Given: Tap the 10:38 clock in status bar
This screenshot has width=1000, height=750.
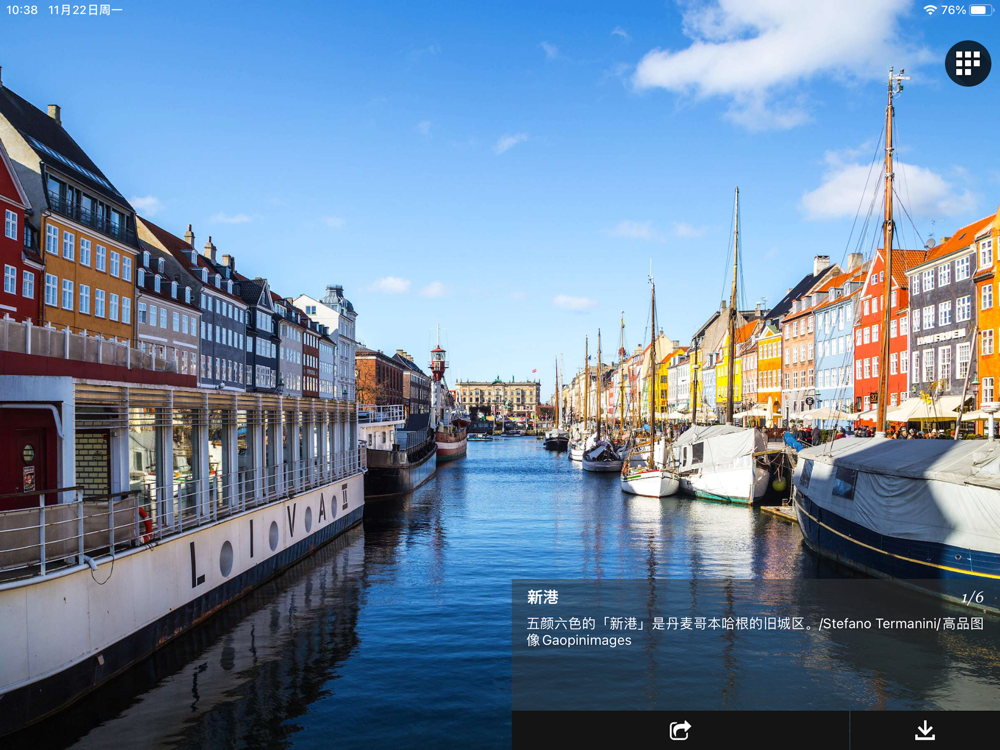Looking at the screenshot, I should click(21, 10).
